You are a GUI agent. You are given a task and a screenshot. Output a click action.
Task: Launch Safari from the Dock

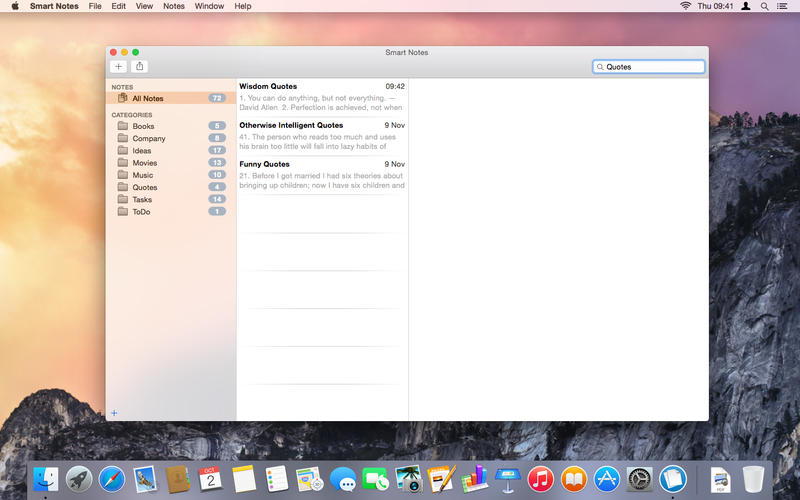point(112,480)
